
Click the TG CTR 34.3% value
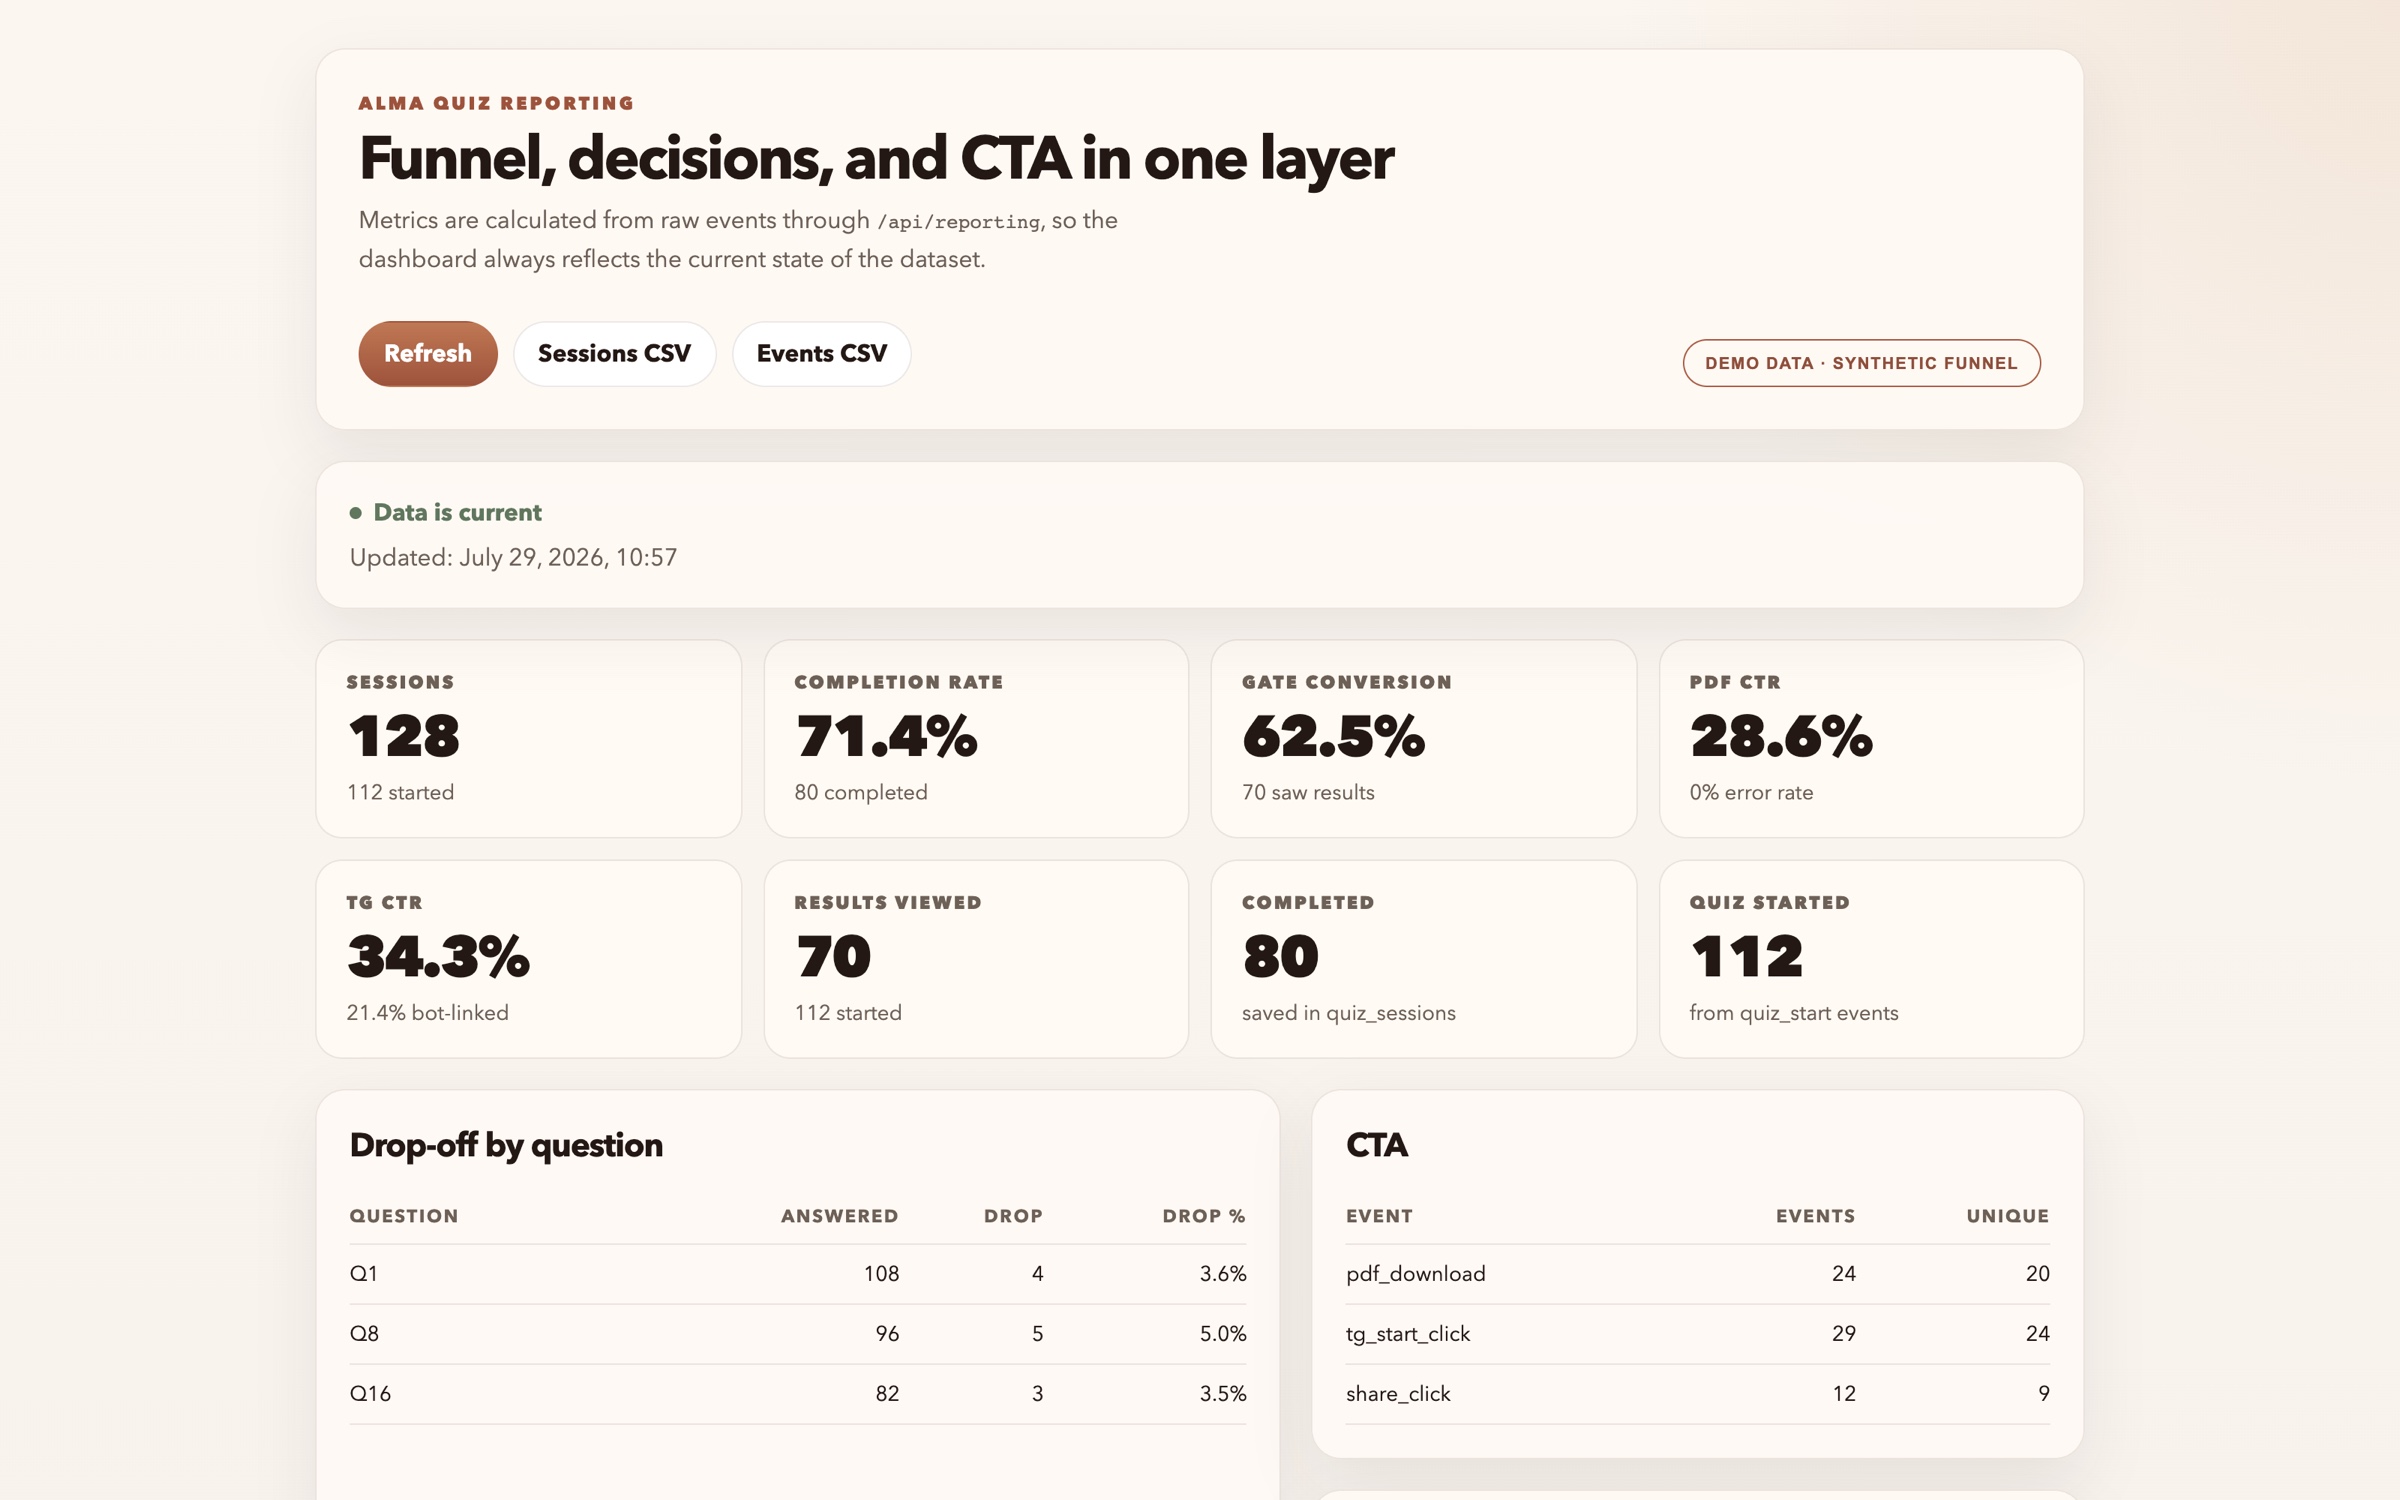tap(438, 956)
